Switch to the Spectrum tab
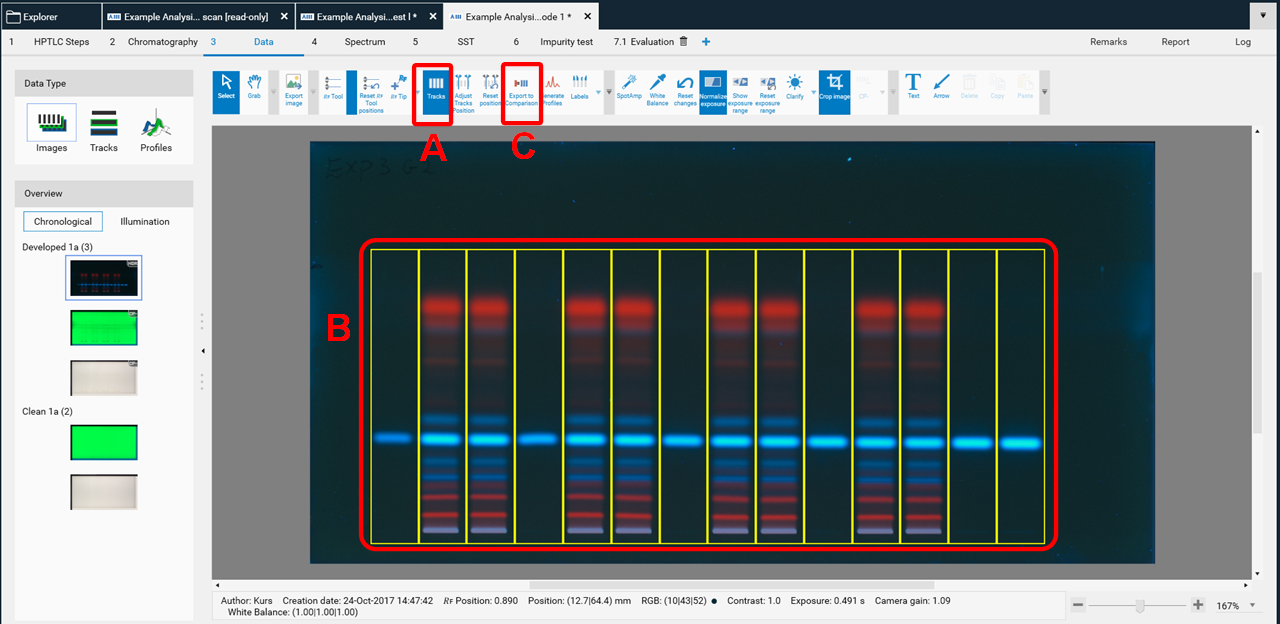Image resolution: width=1280 pixels, height=624 pixels. 364,42
